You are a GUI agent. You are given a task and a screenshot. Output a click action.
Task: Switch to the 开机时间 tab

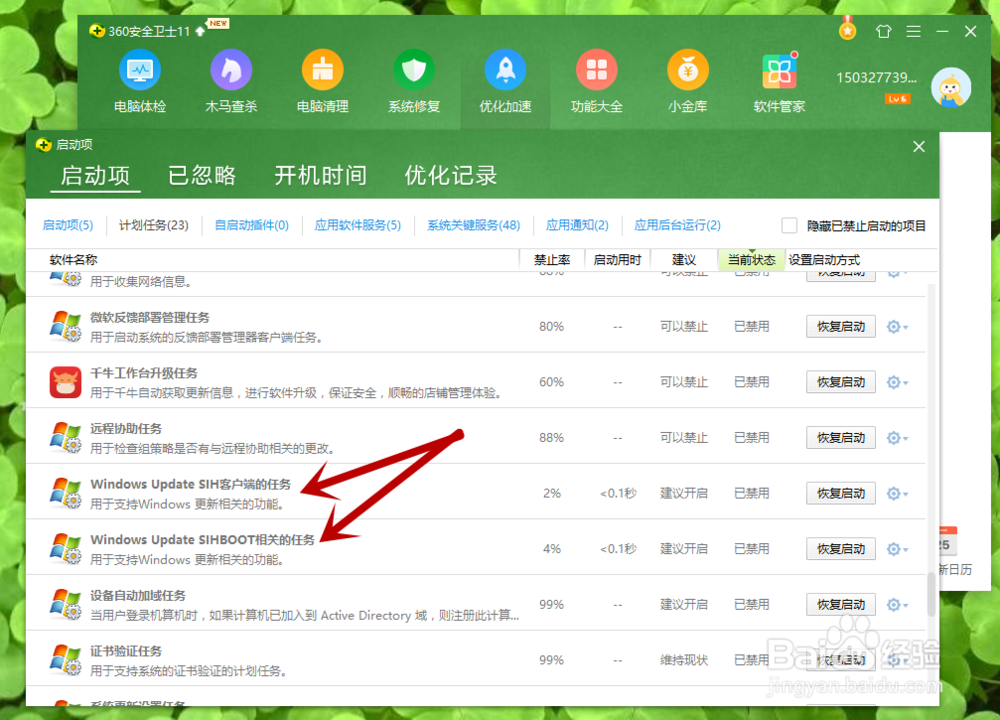coord(320,175)
